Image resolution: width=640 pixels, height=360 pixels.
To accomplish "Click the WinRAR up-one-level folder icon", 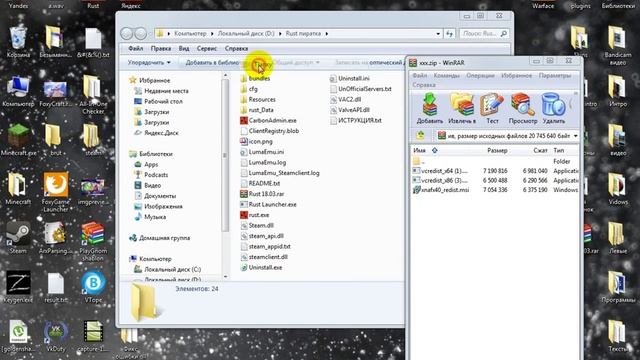I will [420, 136].
